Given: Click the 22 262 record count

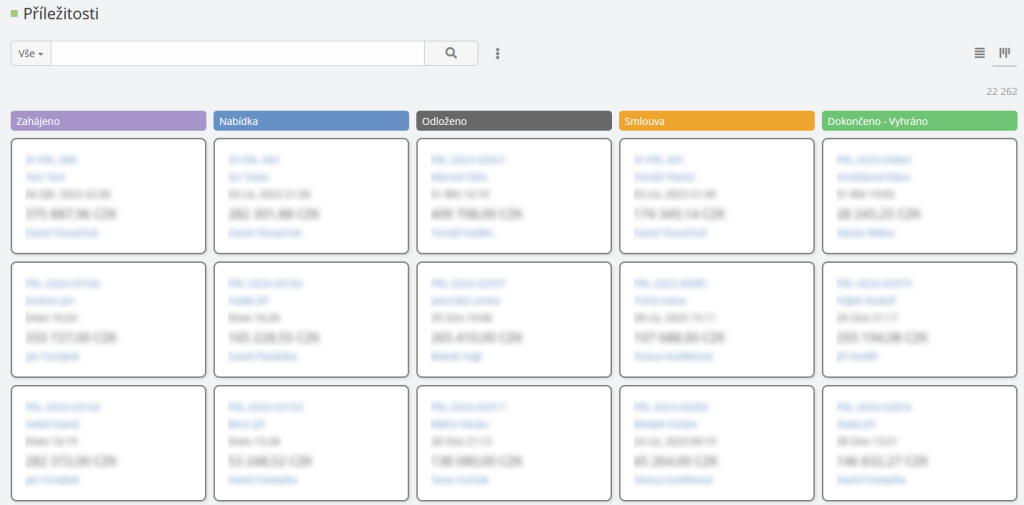Looking at the screenshot, I should 1001,92.
